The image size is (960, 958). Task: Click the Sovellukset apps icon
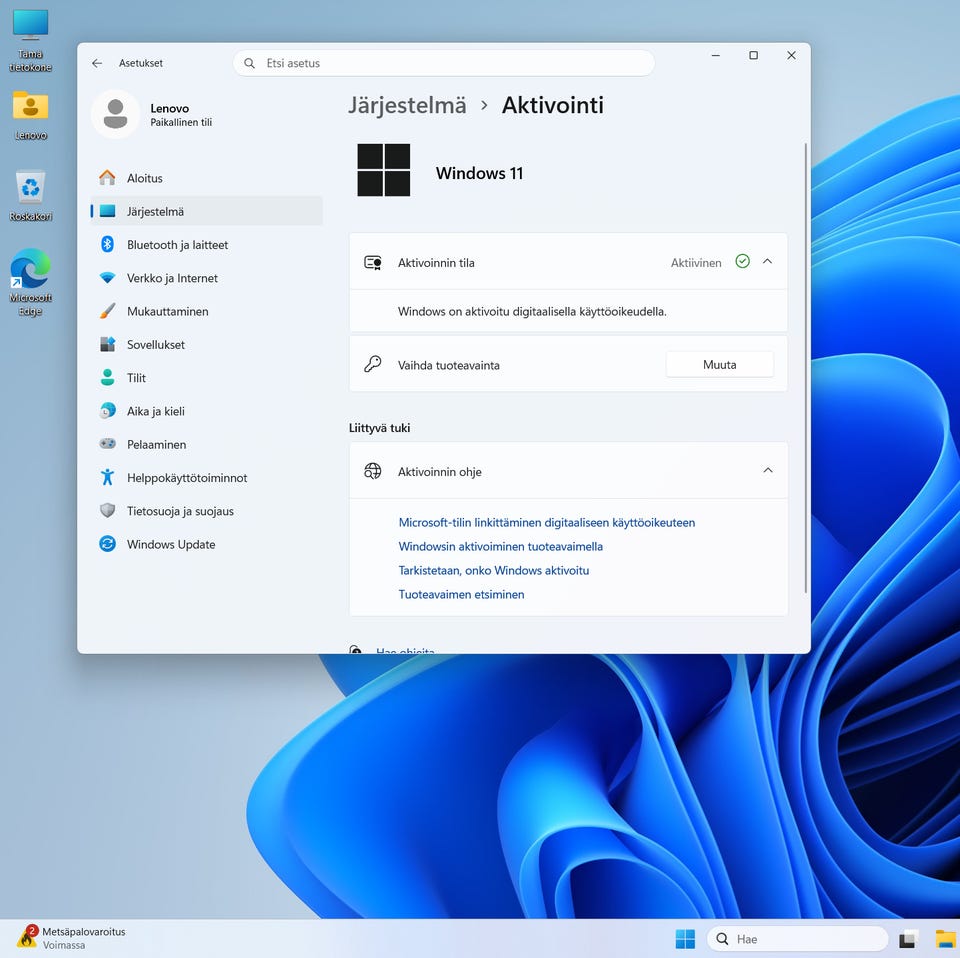point(107,345)
